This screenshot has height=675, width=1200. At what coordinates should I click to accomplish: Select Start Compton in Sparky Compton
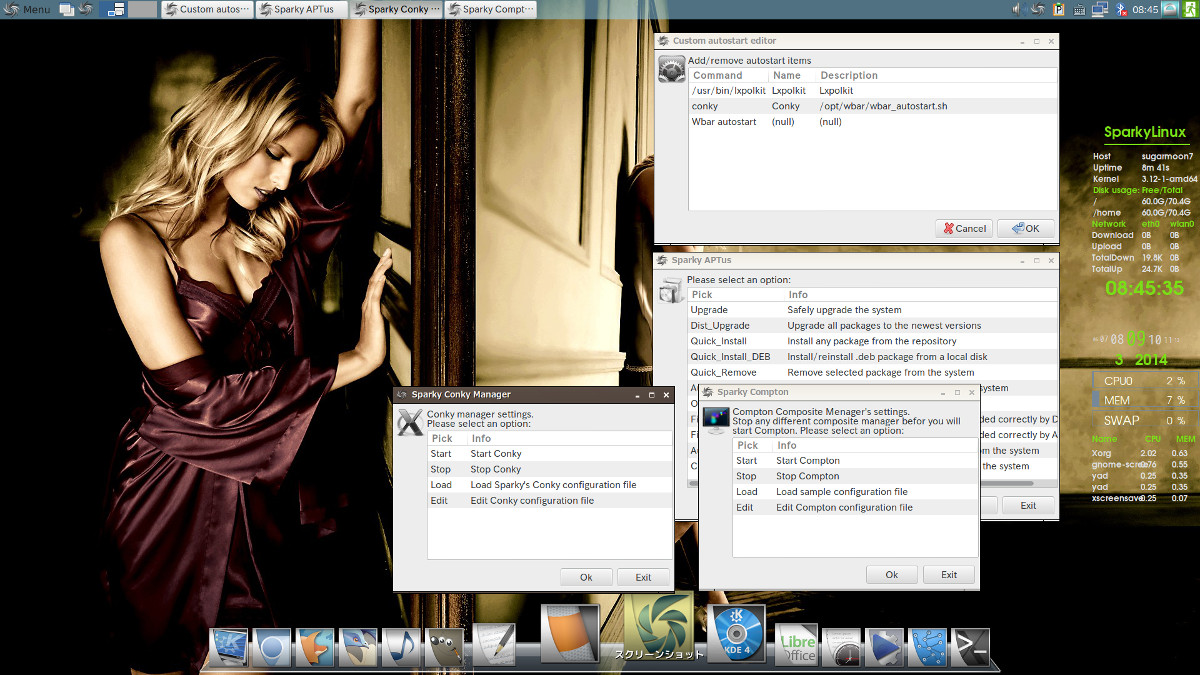pos(855,461)
